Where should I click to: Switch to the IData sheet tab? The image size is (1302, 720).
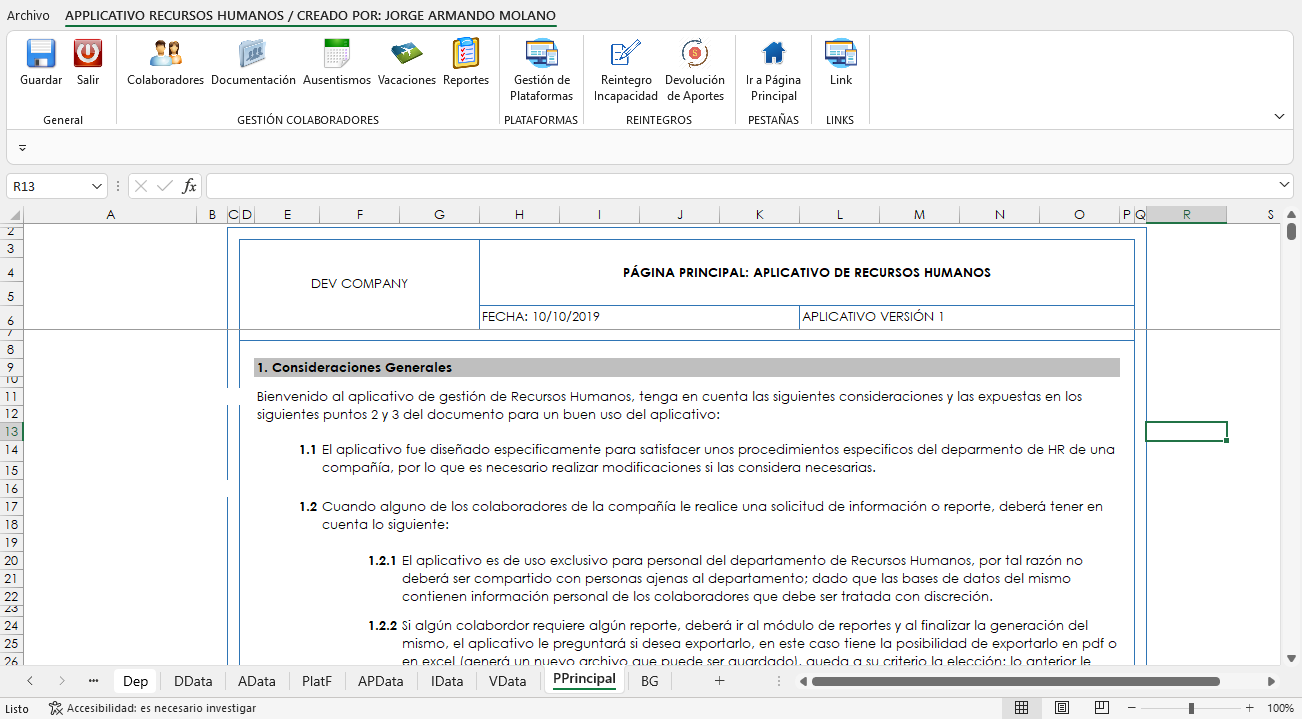(447, 681)
